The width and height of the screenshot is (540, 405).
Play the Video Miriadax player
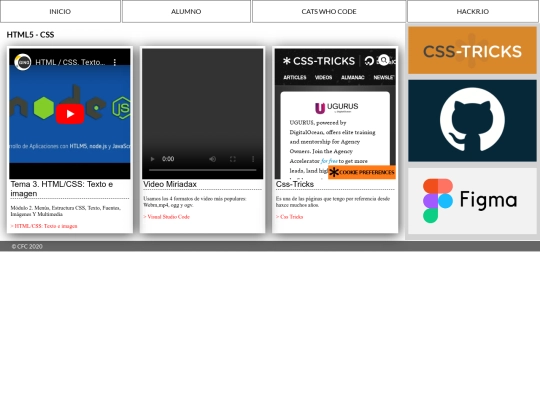[x=152, y=159]
